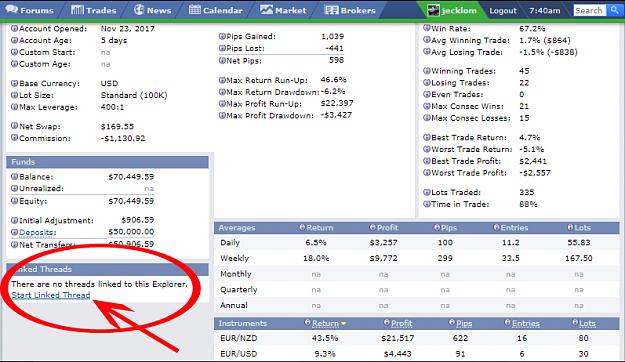The width and height of the screenshot is (625, 362).
Task: Click into the Search input field
Action: click(590, 10)
